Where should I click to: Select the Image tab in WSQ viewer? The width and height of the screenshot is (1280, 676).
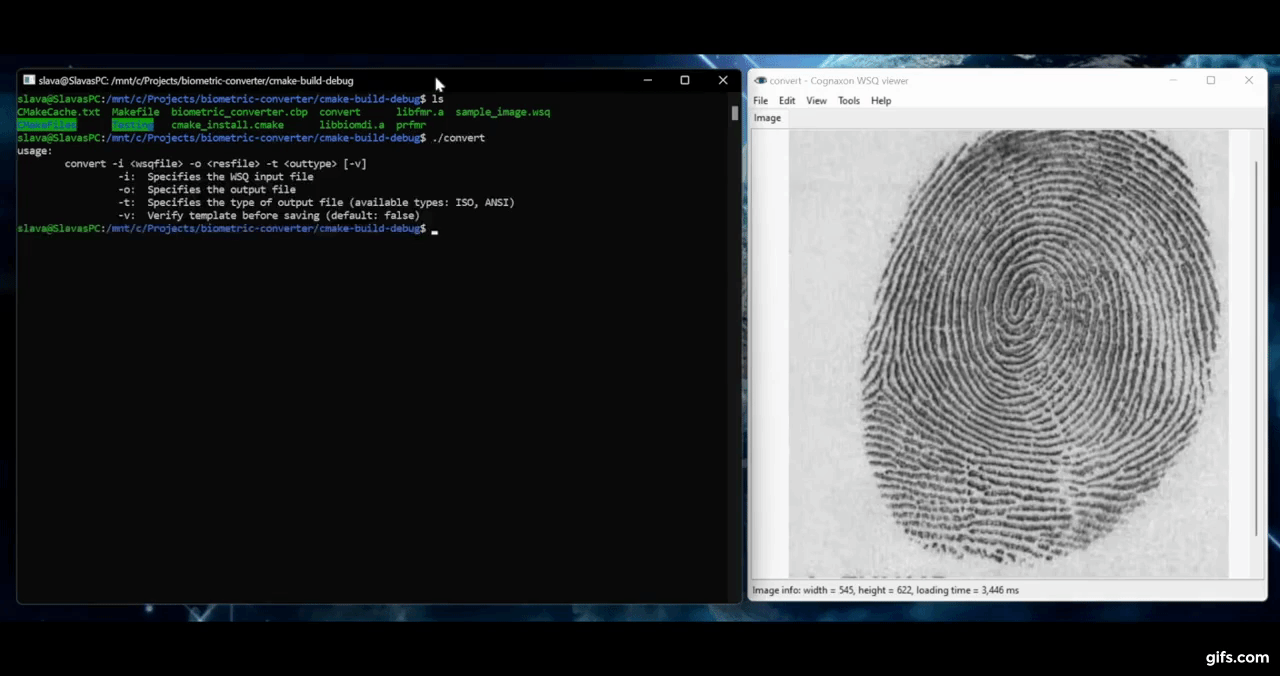(767, 117)
